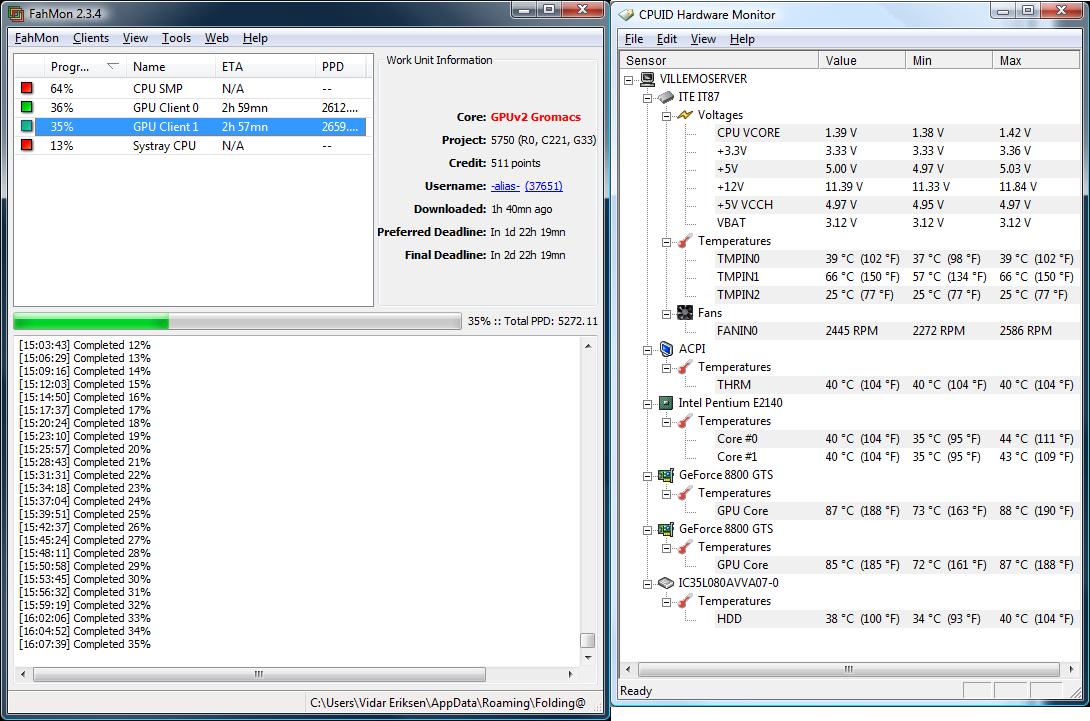Select the VBAT sensor row
Viewport: 1090px width, 721px height.
(x=897, y=222)
